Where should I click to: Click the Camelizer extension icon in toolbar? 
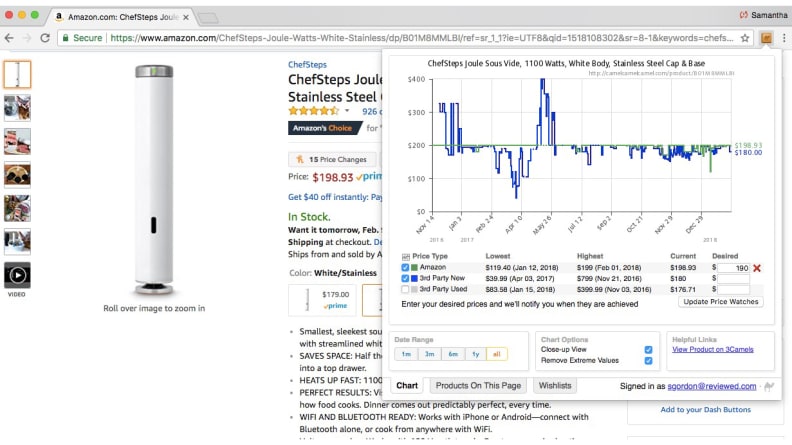click(766, 38)
